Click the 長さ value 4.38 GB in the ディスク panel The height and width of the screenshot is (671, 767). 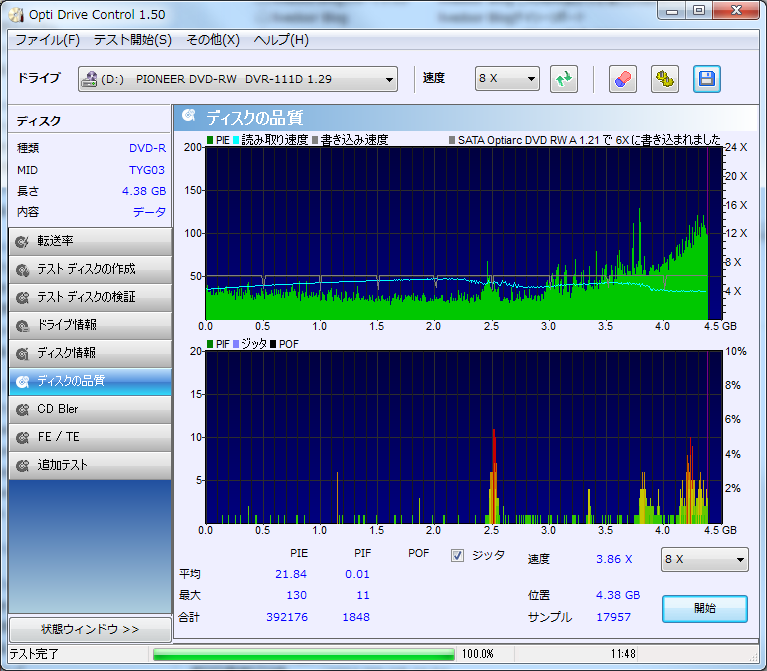[x=144, y=191]
